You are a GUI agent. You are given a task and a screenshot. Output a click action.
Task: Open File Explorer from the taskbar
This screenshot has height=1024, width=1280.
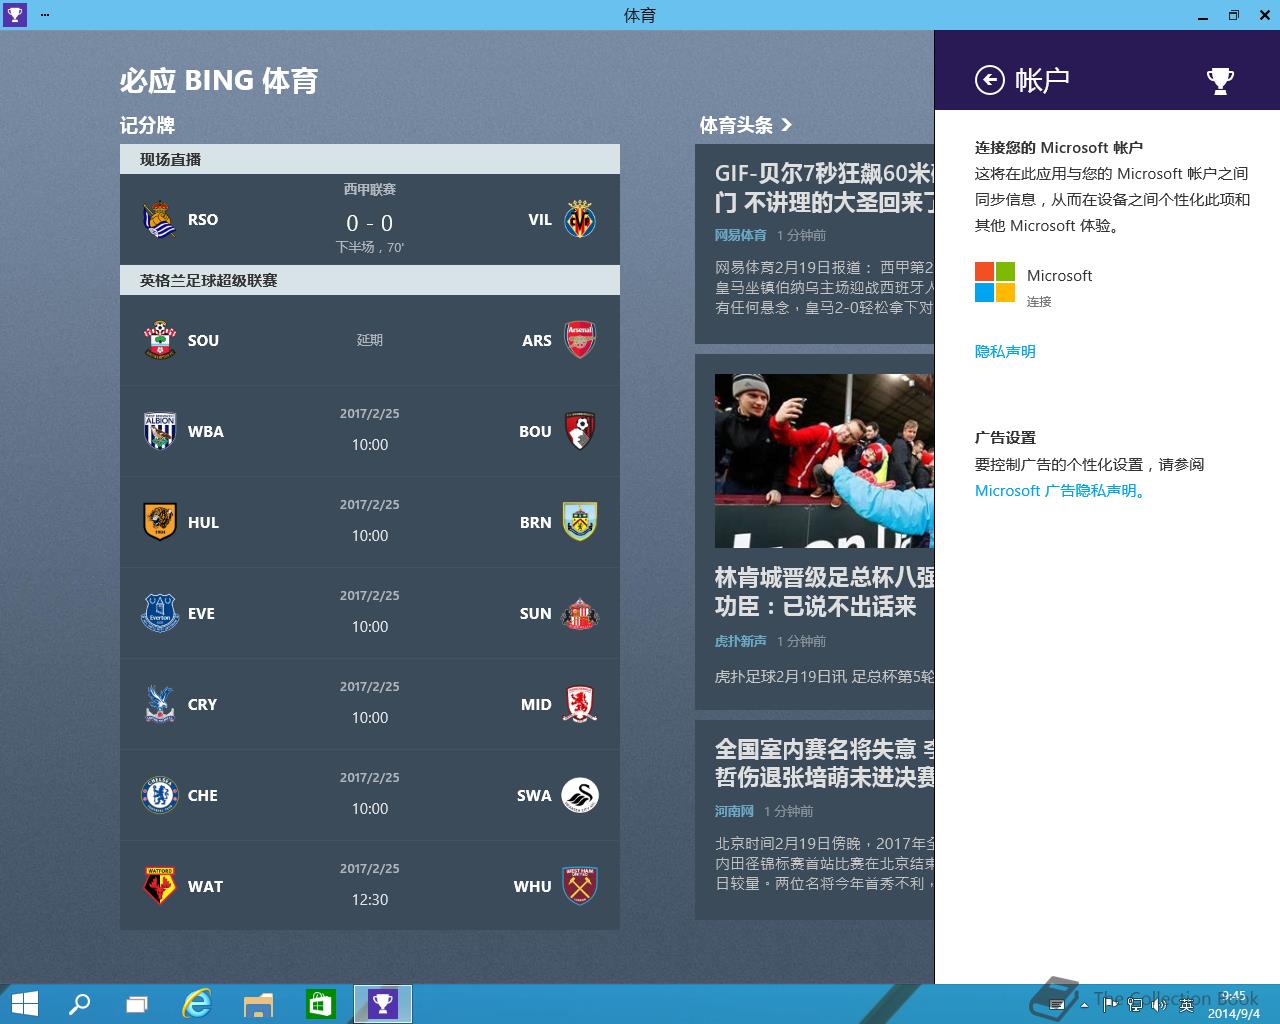click(258, 1004)
